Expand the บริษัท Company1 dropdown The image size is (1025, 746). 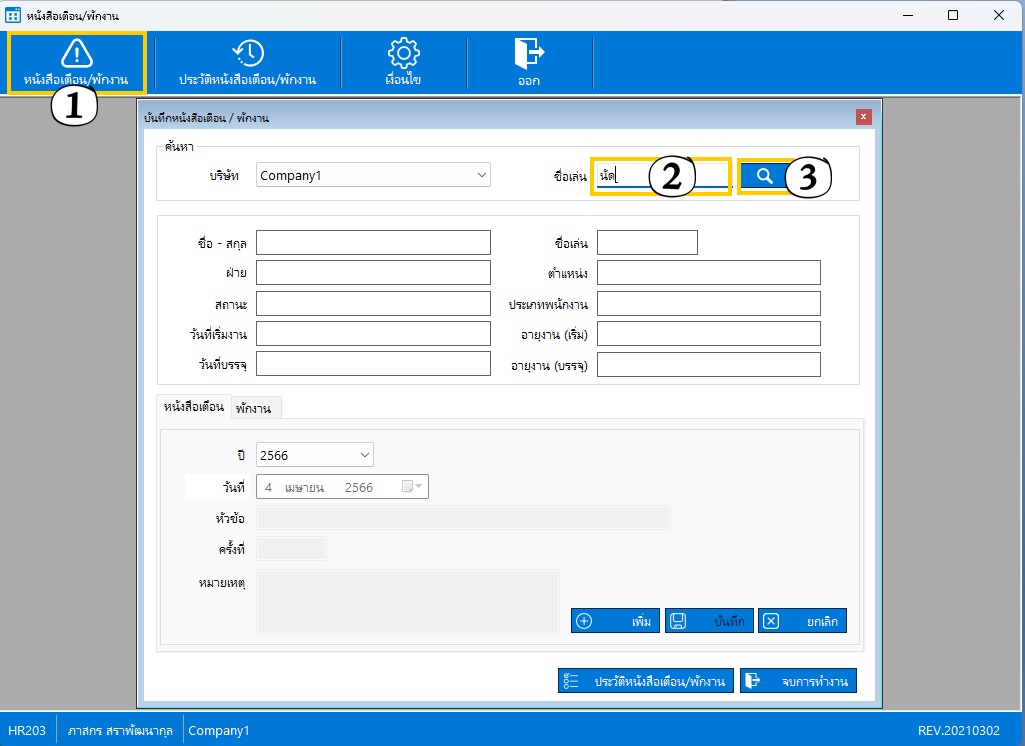click(480, 175)
